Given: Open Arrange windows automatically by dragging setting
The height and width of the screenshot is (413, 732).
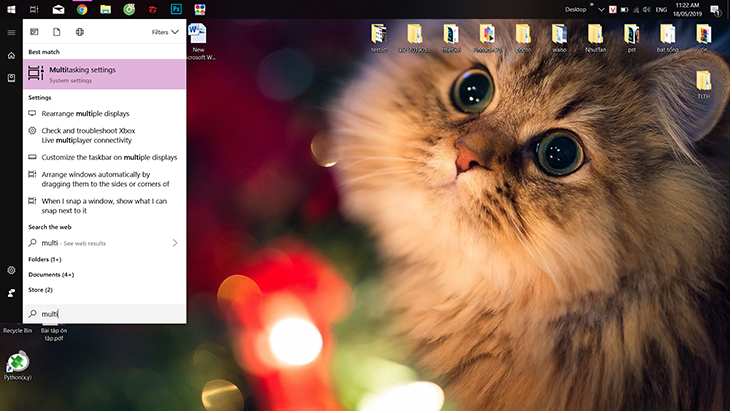Looking at the screenshot, I should tap(105, 179).
